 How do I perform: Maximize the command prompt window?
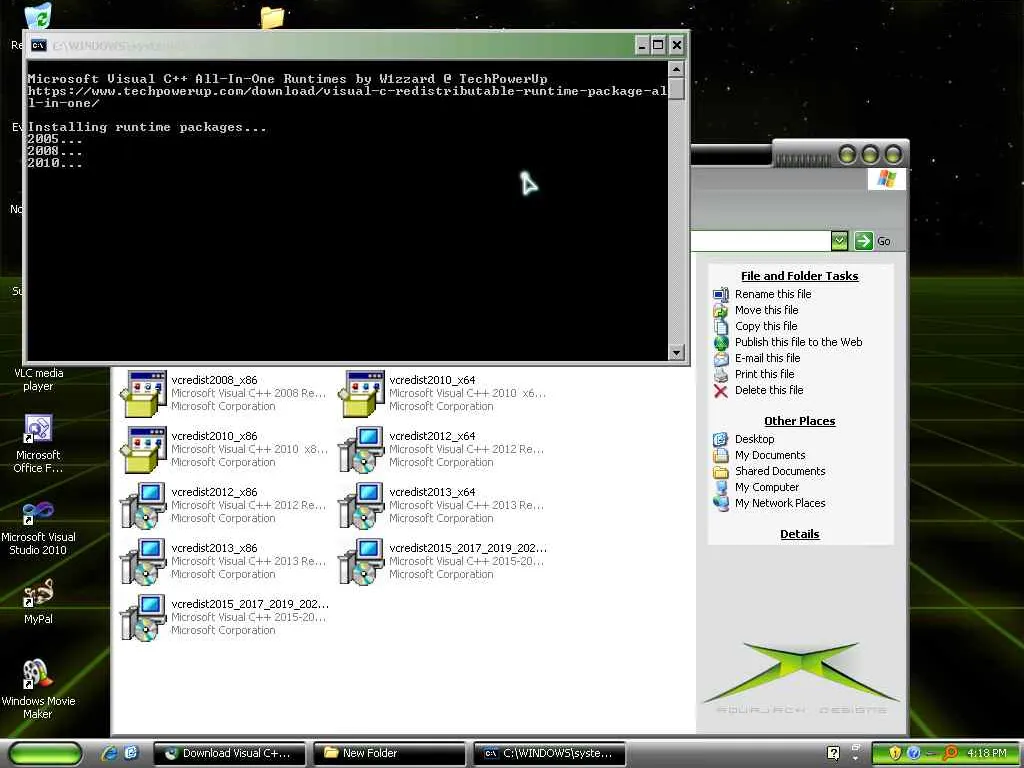pyautogui.click(x=658, y=45)
